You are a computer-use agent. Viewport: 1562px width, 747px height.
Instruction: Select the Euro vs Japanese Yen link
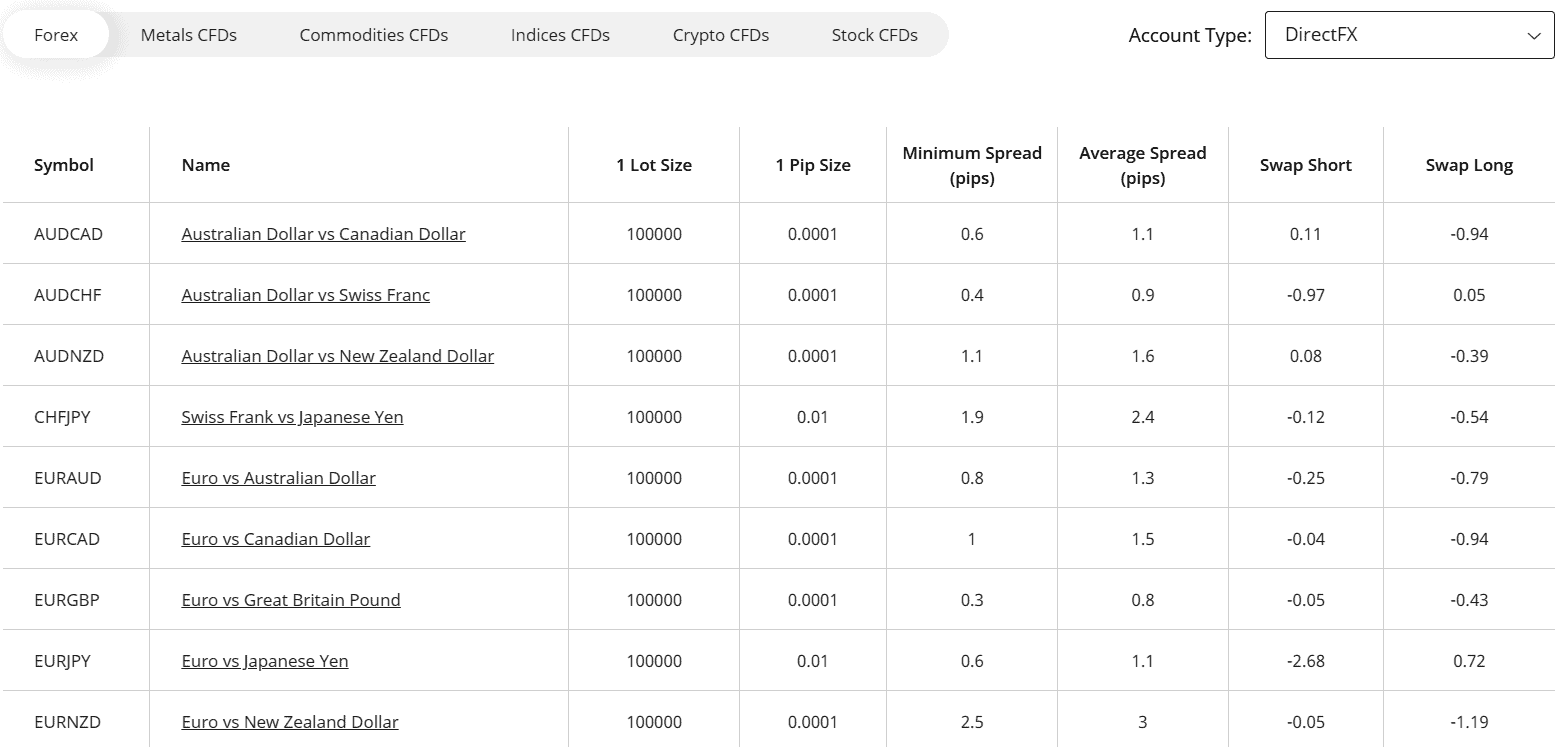pyautogui.click(x=264, y=661)
